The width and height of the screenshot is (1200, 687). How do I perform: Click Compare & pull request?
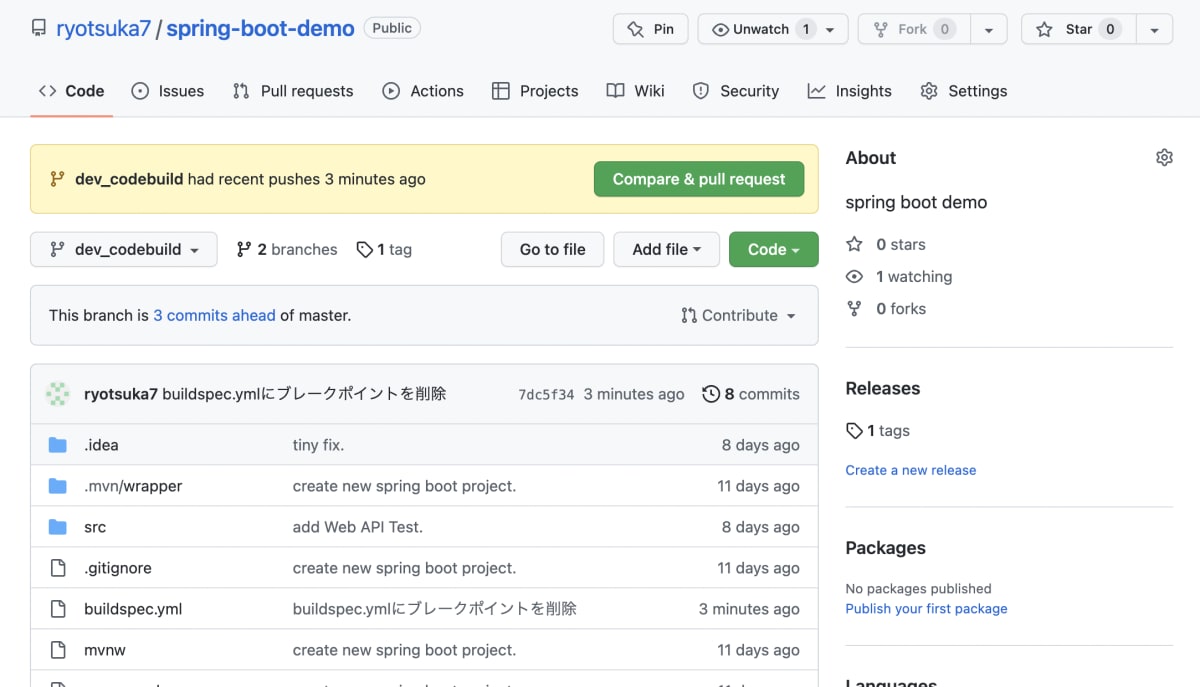pos(699,179)
